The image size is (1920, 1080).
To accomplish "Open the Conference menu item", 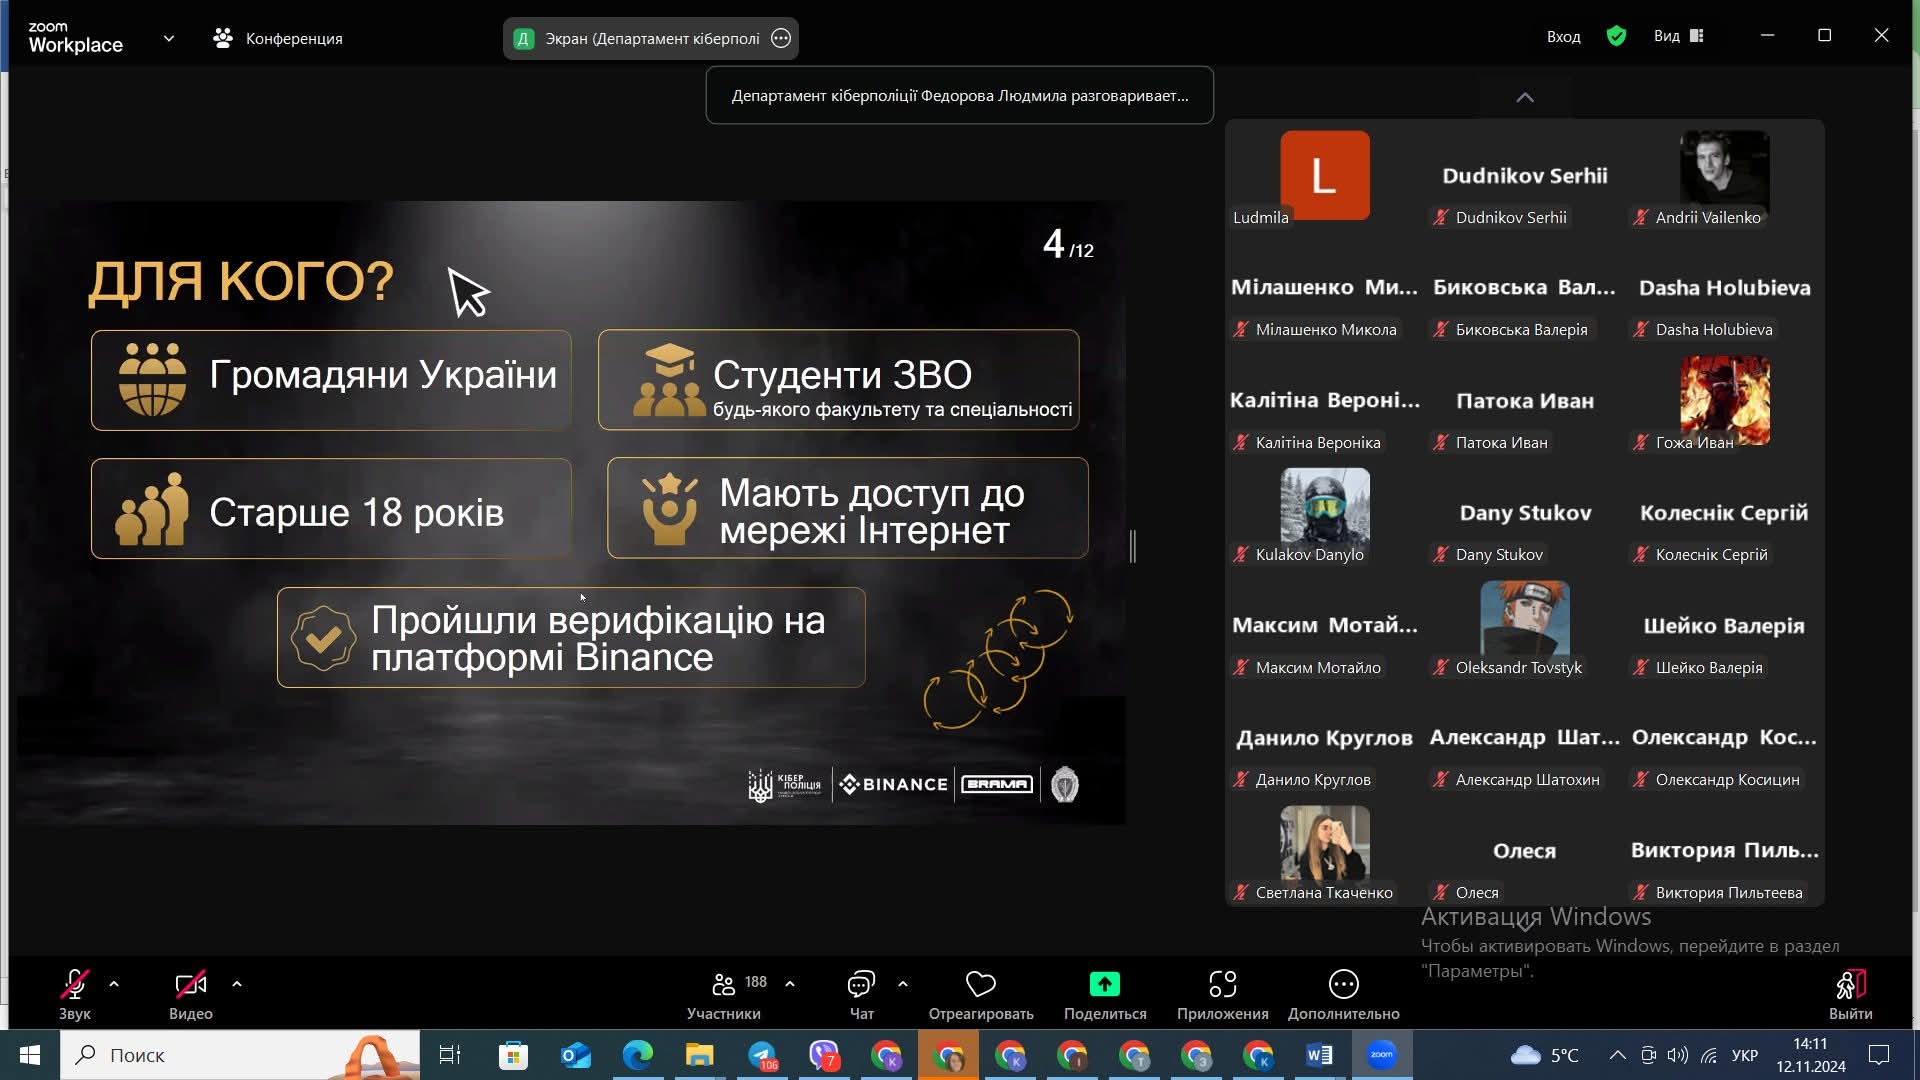I will (x=278, y=39).
